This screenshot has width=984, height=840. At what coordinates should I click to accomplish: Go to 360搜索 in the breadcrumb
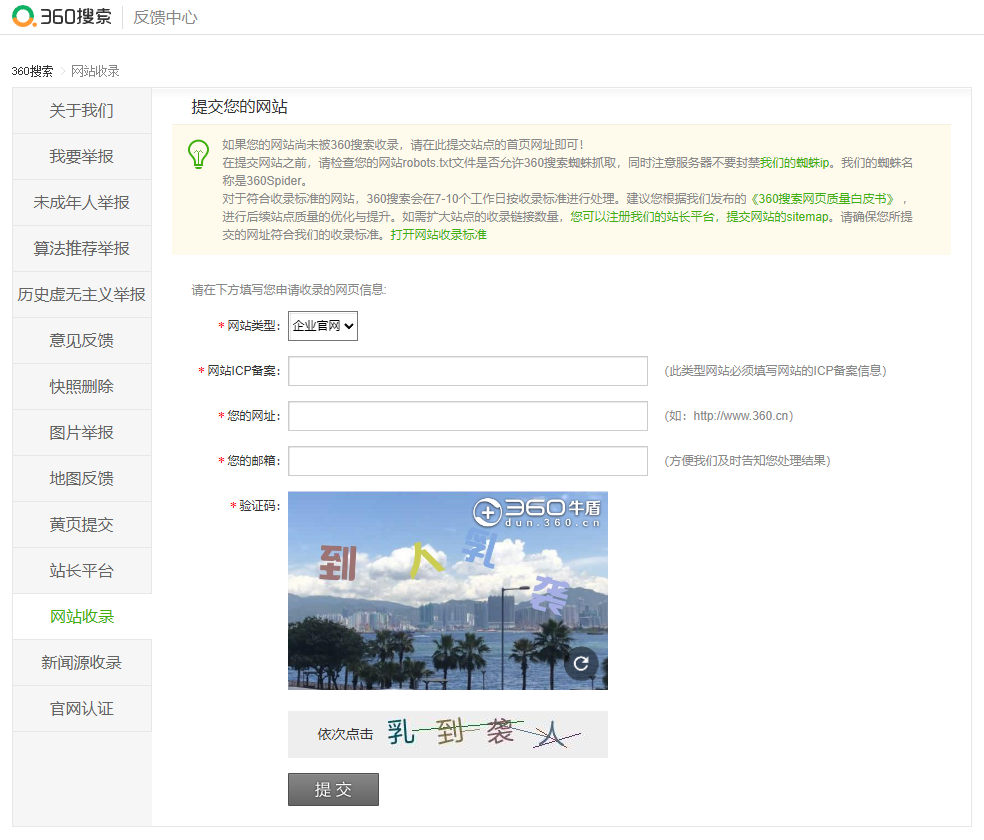click(32, 71)
